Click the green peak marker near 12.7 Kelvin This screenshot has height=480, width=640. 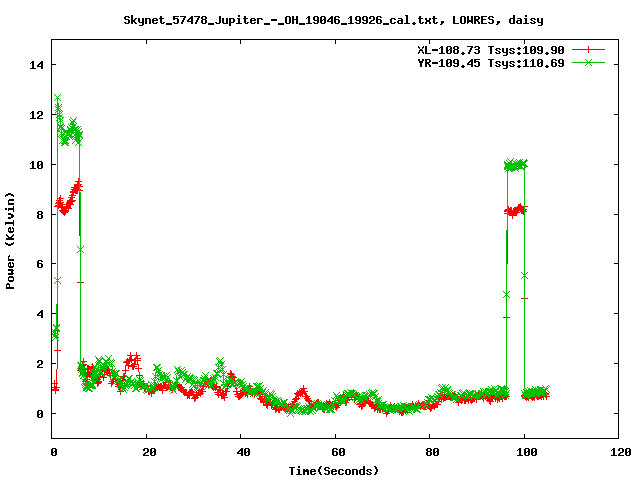58,98
